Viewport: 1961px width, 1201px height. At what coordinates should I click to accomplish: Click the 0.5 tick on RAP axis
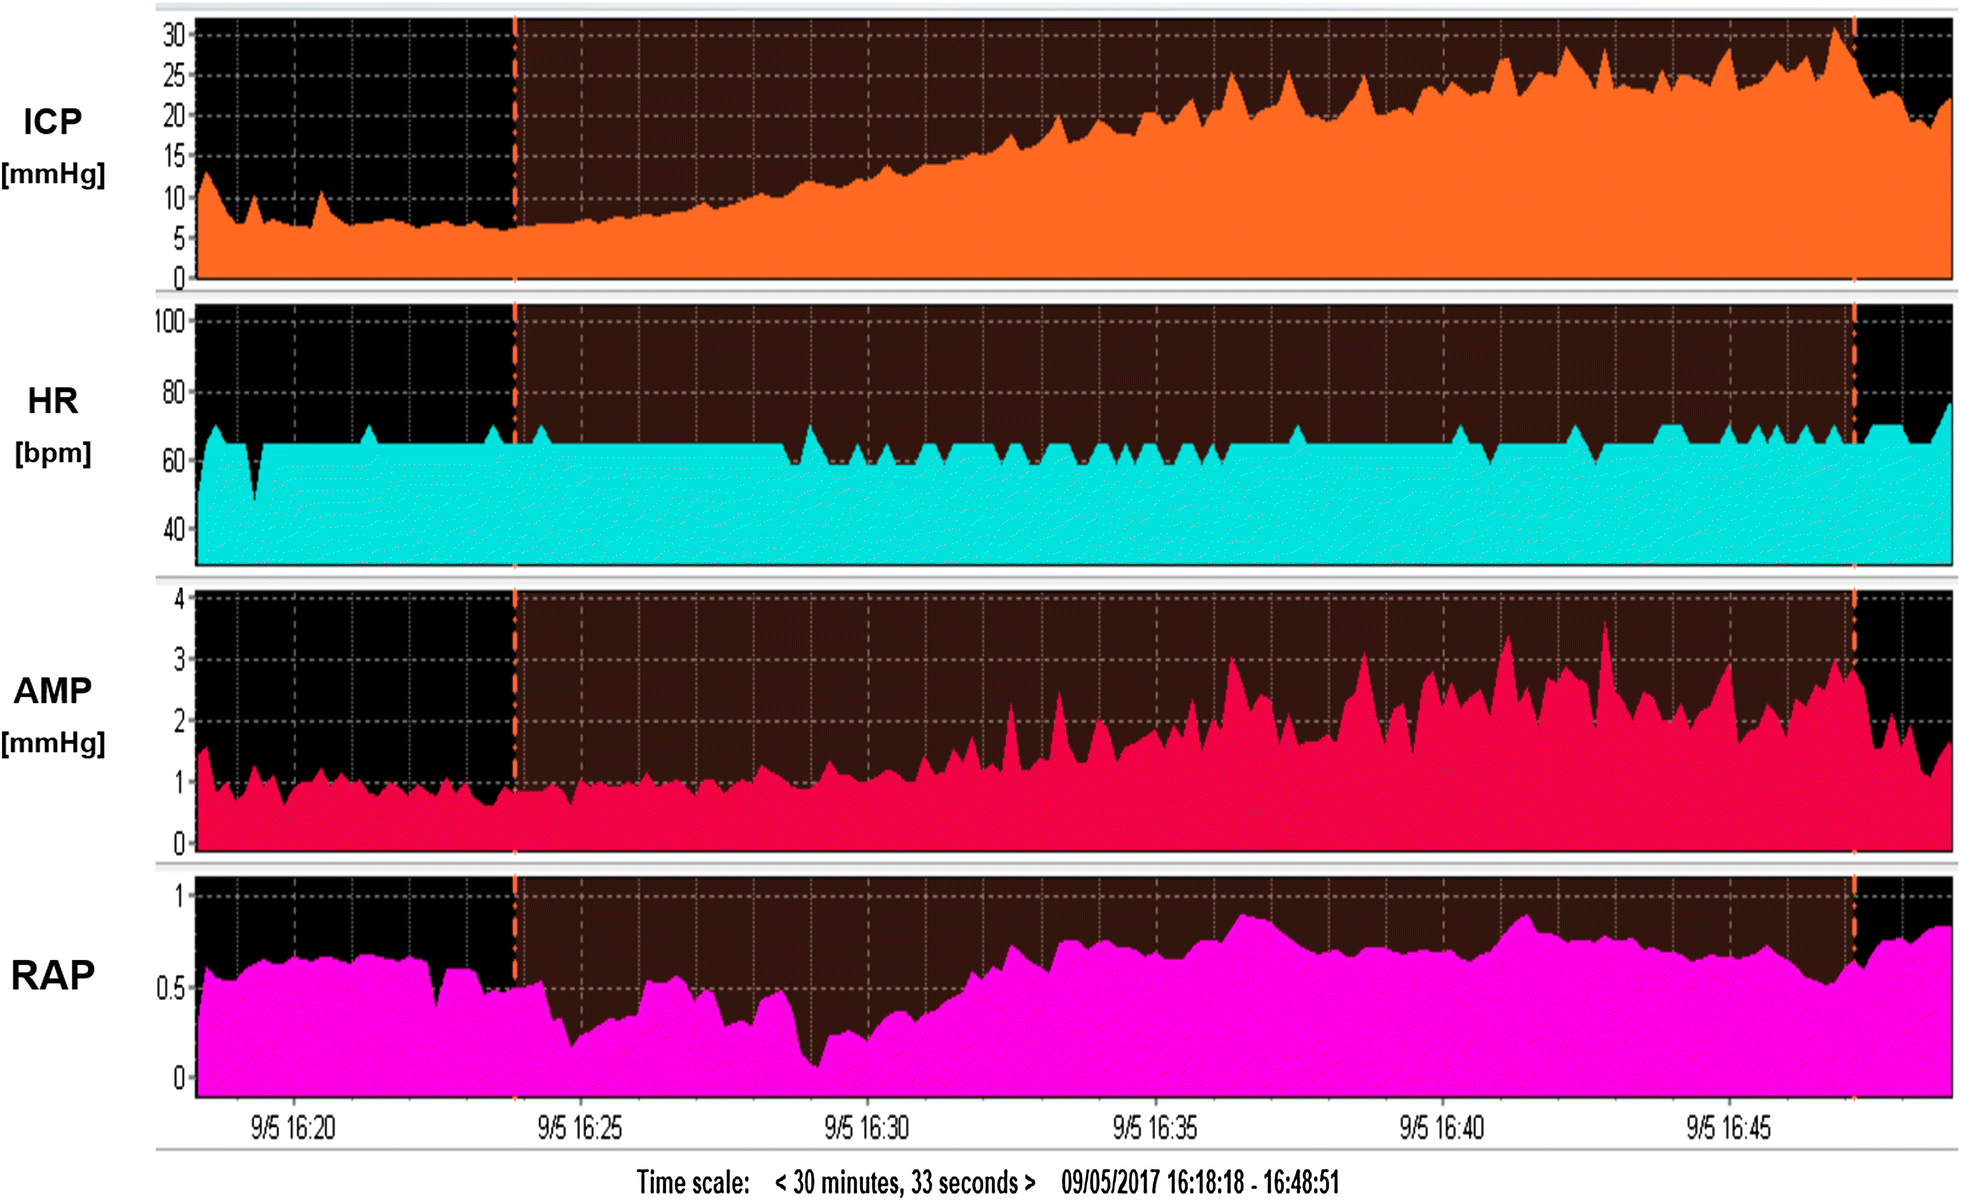[x=171, y=989]
